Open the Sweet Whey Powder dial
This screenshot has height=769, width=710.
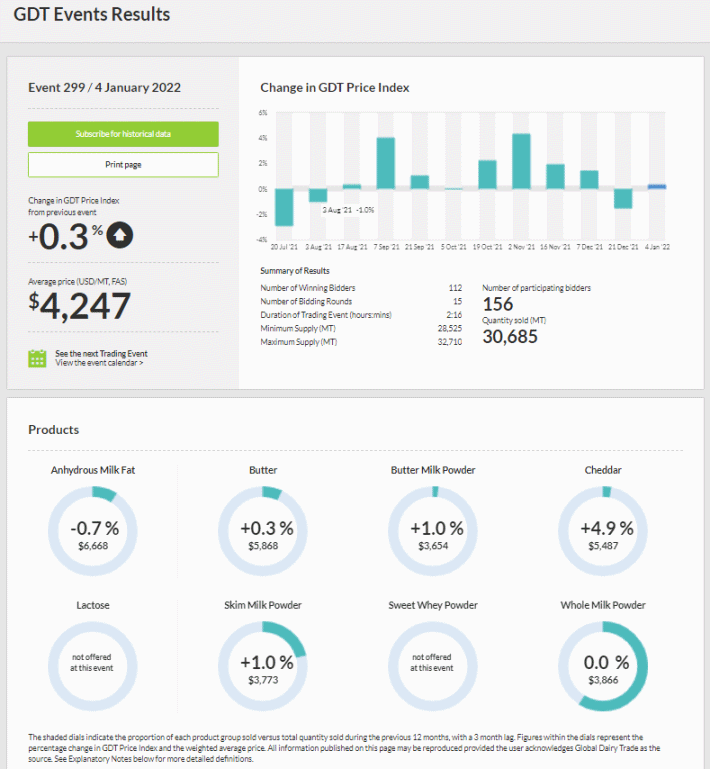click(433, 666)
